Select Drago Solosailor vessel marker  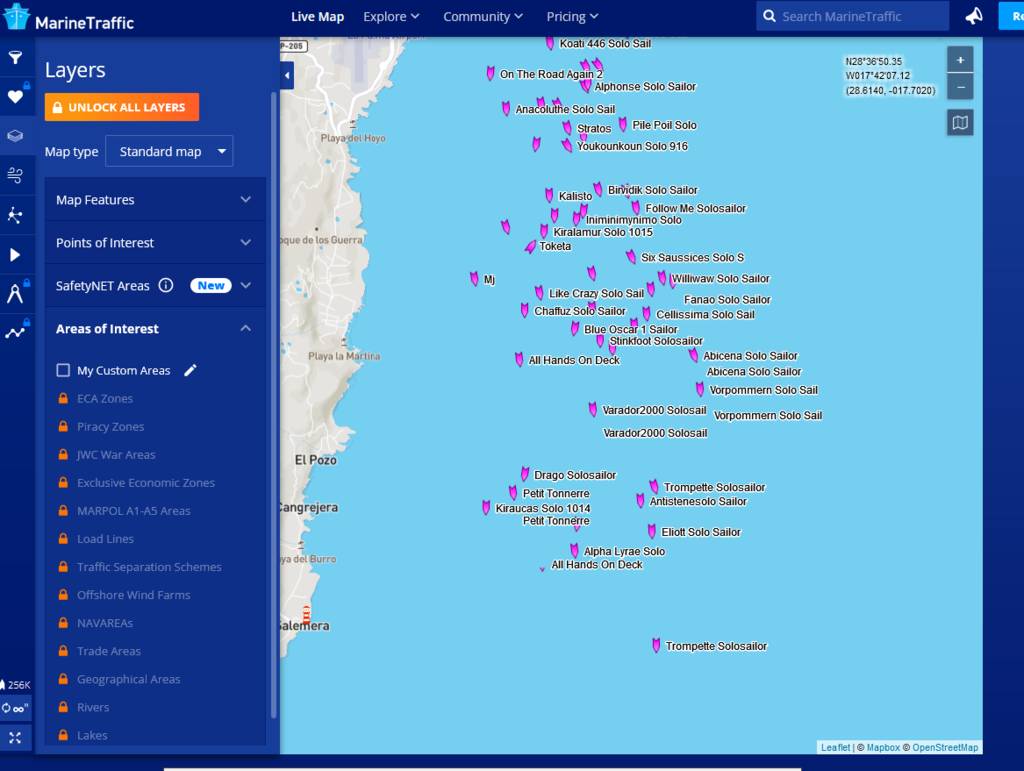click(x=525, y=473)
